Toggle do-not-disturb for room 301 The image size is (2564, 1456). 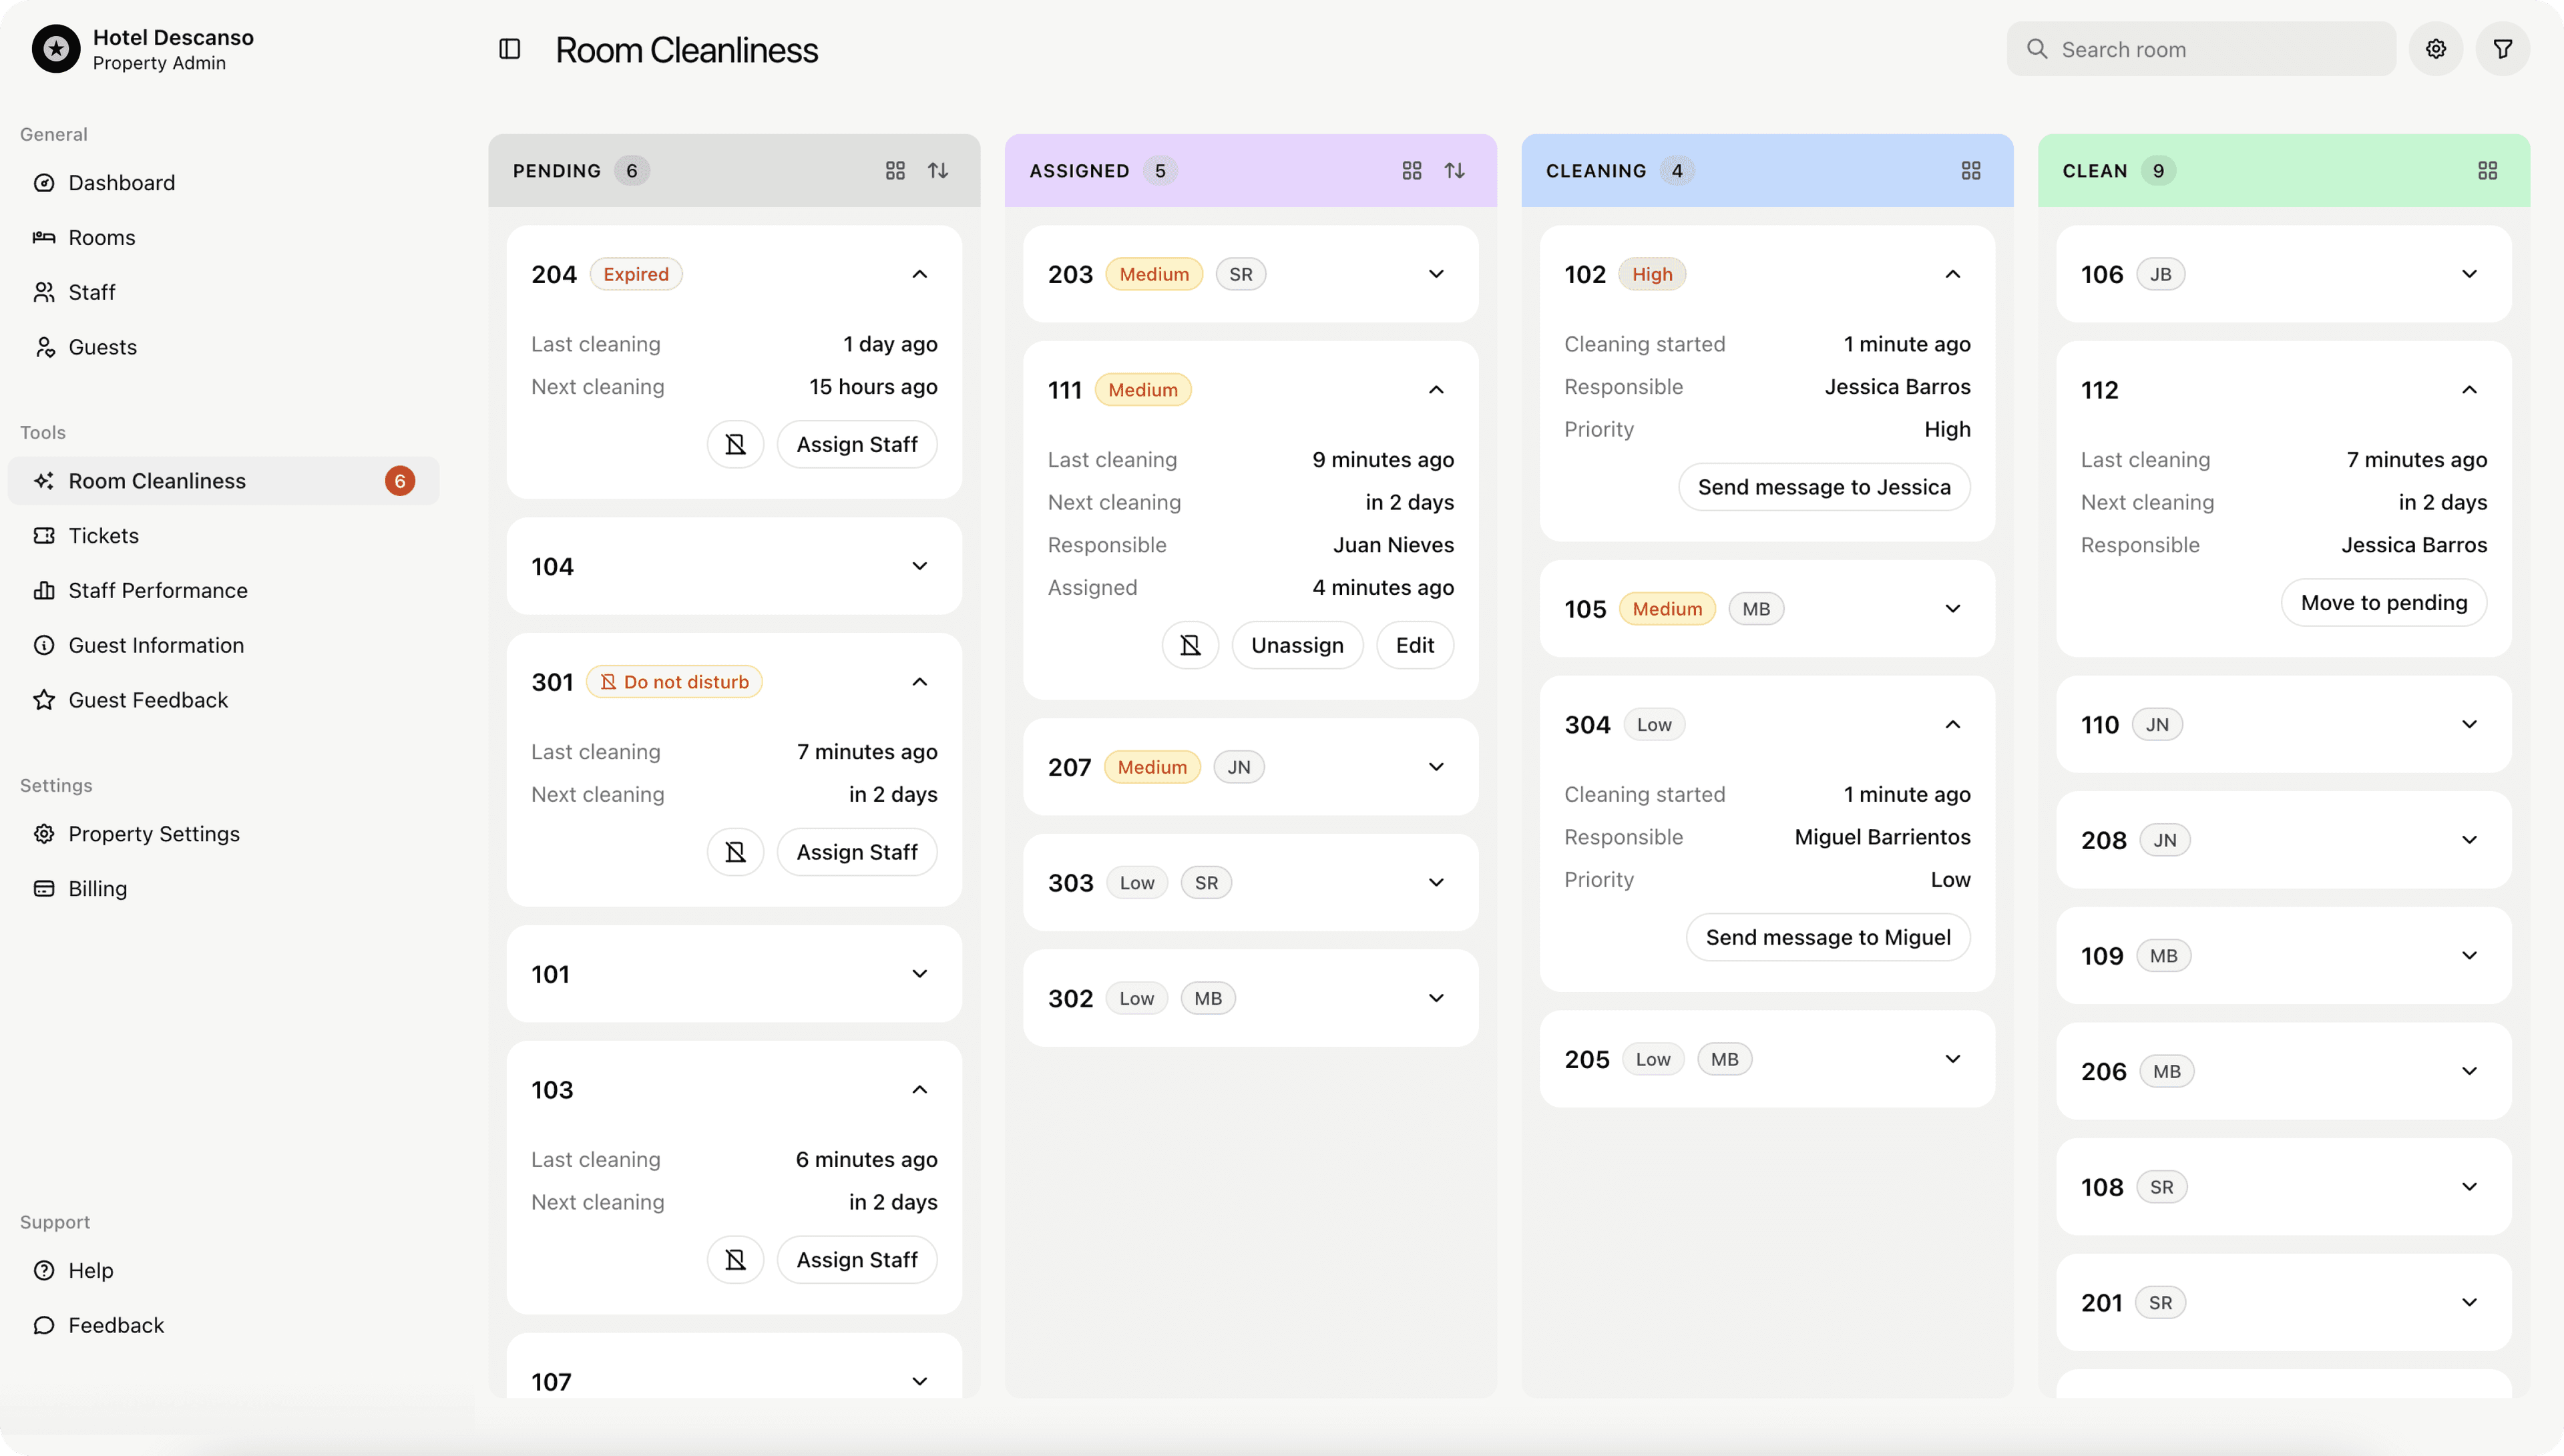[735, 851]
